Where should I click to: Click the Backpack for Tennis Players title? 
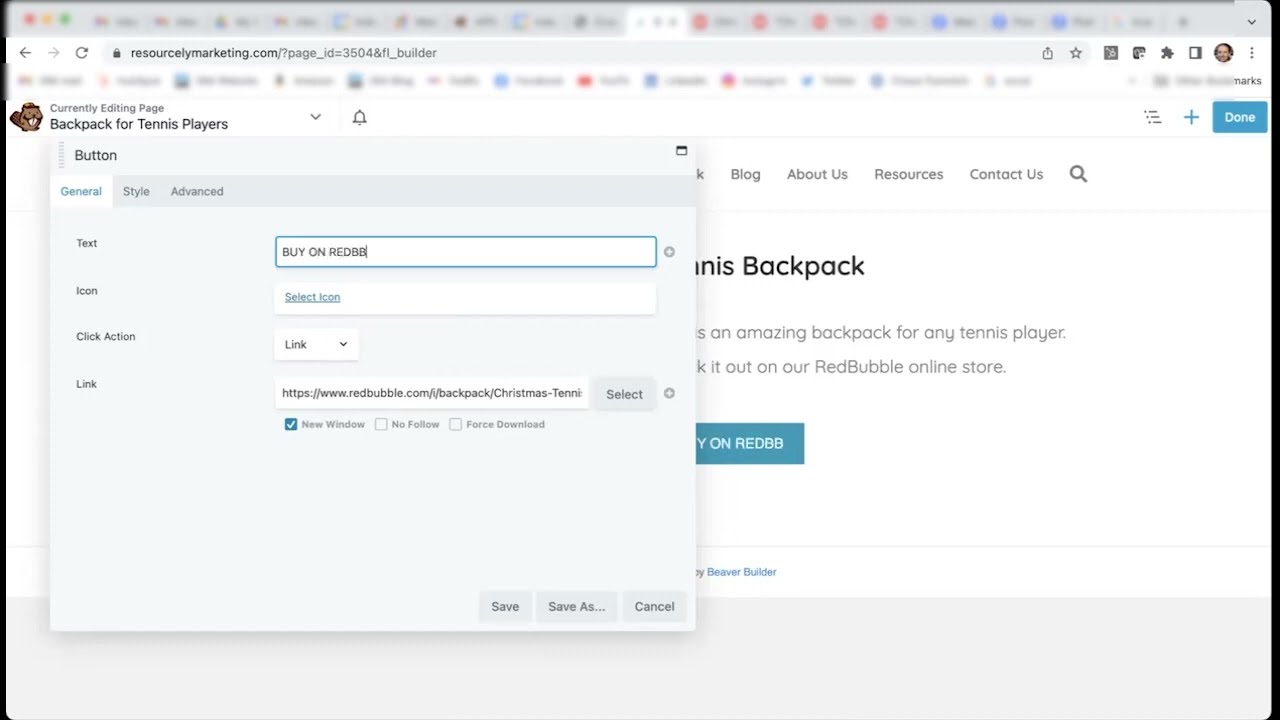[x=139, y=124]
